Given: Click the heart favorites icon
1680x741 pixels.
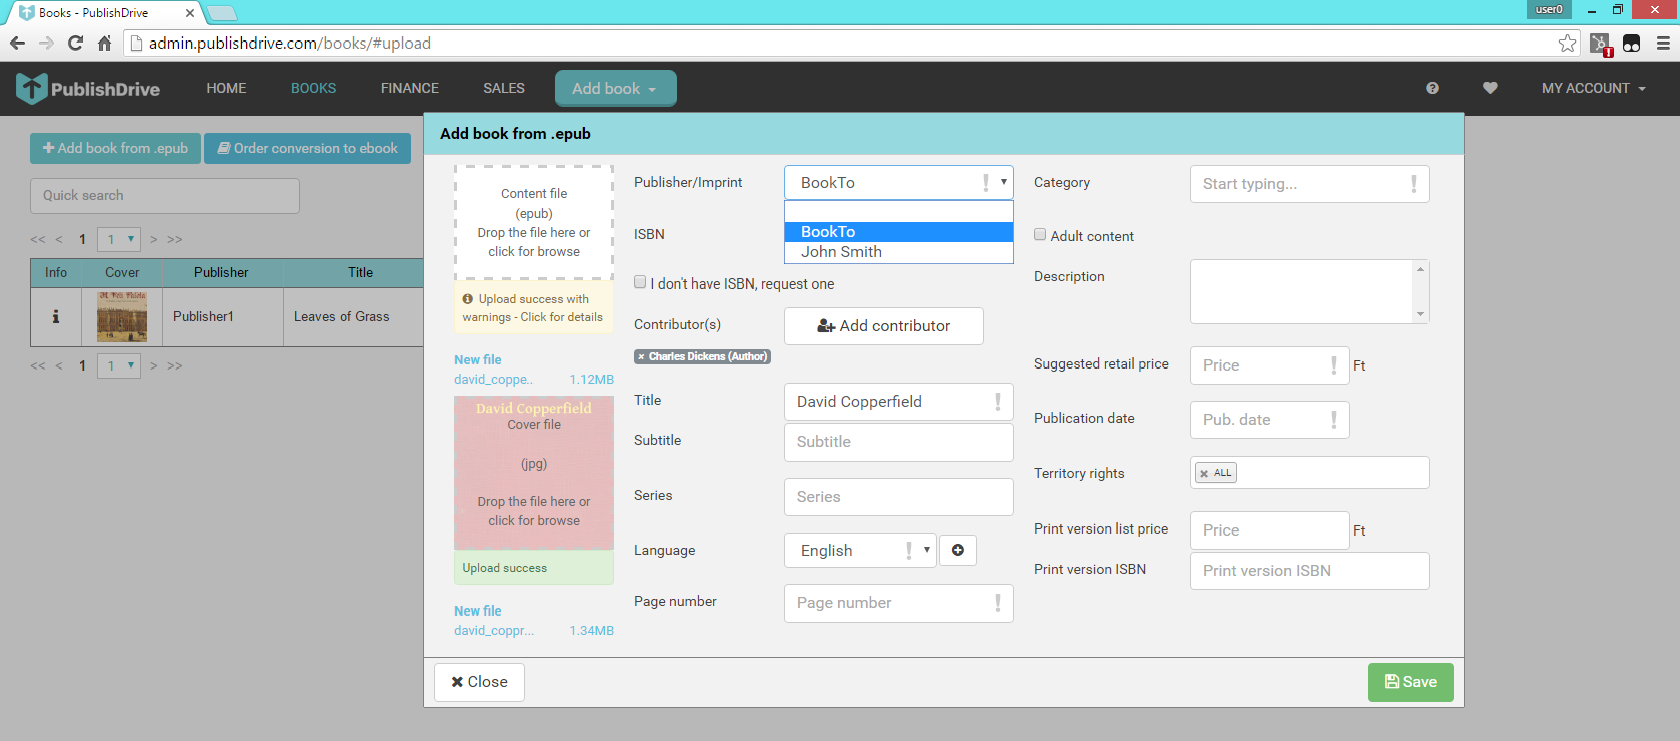Looking at the screenshot, I should coord(1490,88).
